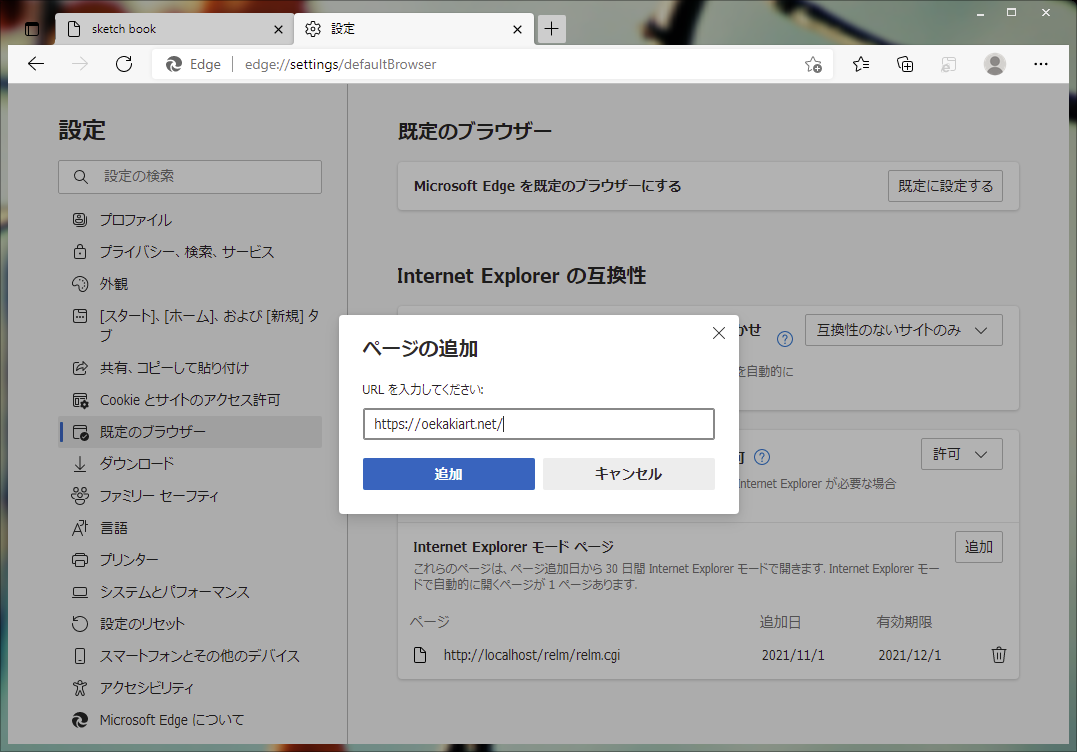Open 設定のリセット settings
The height and width of the screenshot is (752, 1077).
[190, 624]
